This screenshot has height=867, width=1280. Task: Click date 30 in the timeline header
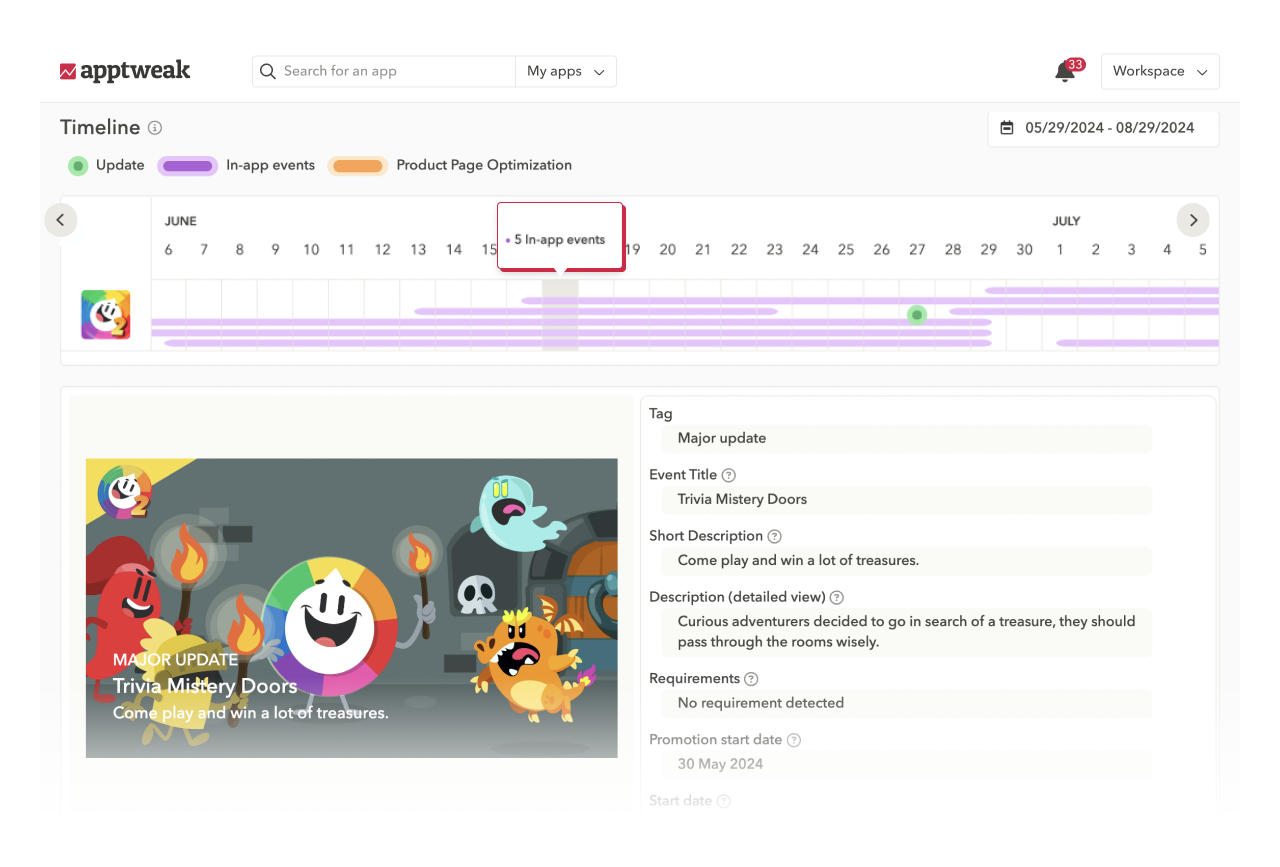pos(1024,250)
